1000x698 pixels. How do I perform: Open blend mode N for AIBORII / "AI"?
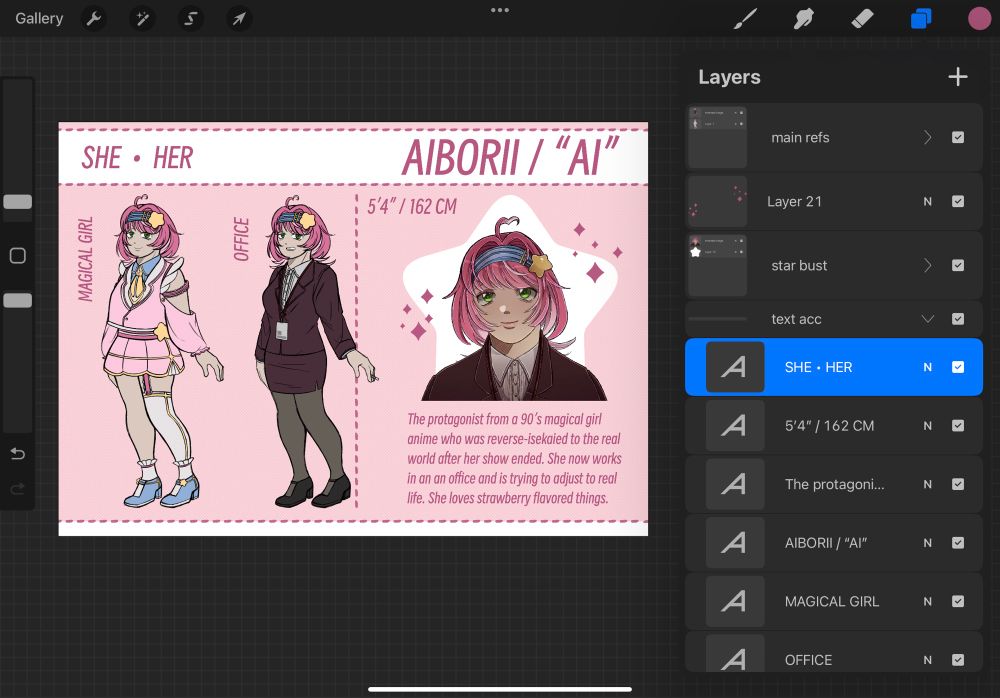(928, 543)
